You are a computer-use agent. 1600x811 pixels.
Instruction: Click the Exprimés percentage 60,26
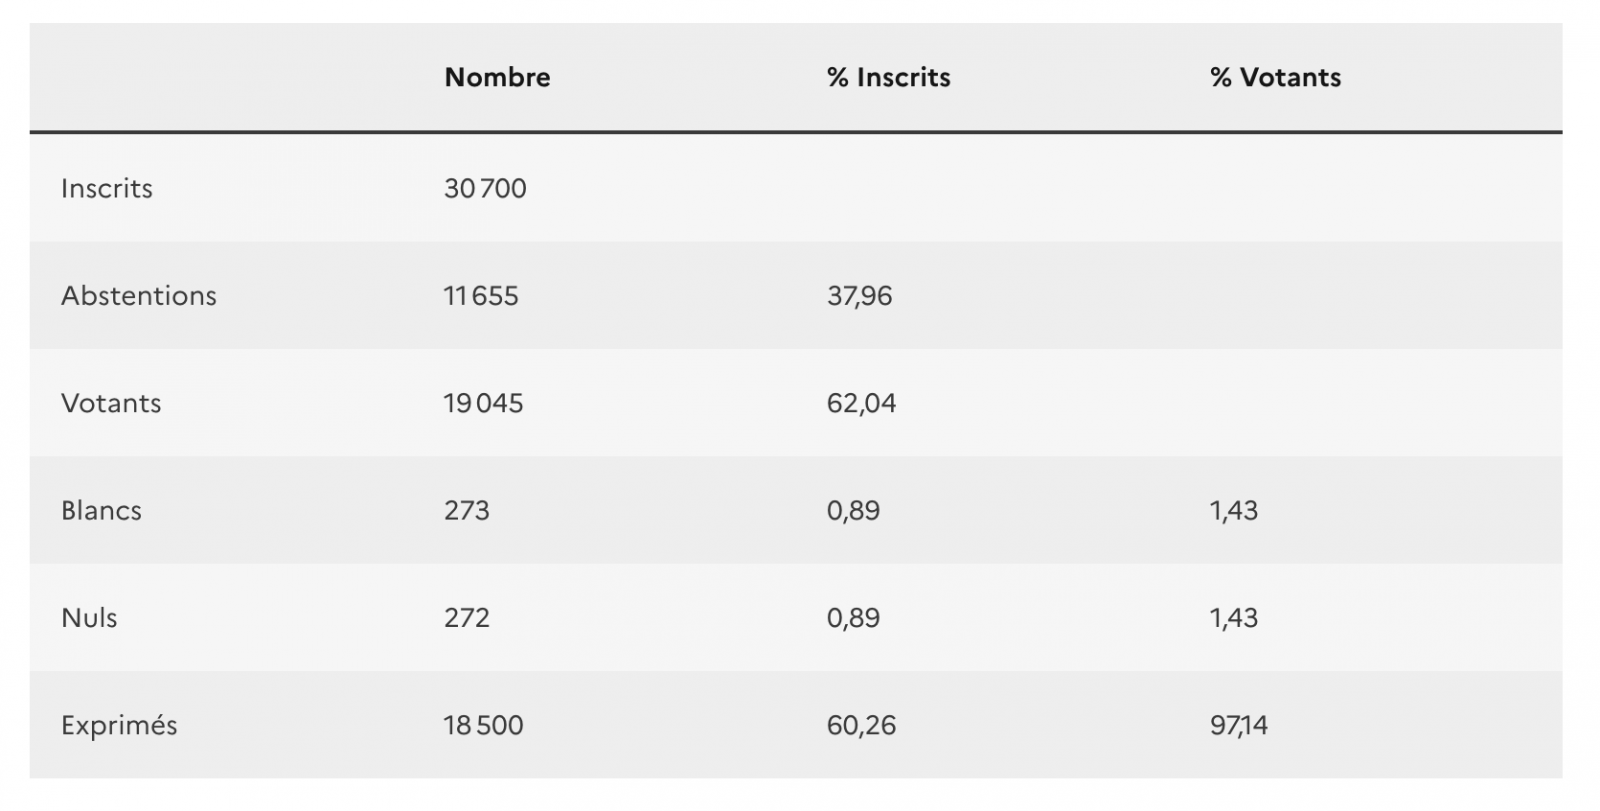(x=861, y=726)
